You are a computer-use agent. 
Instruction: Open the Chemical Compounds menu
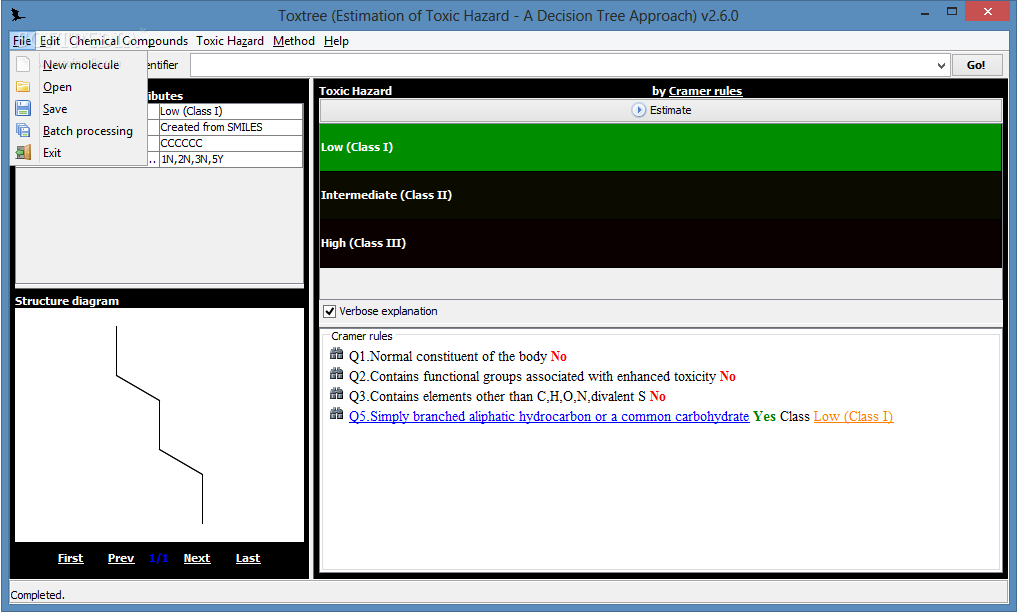pos(128,41)
